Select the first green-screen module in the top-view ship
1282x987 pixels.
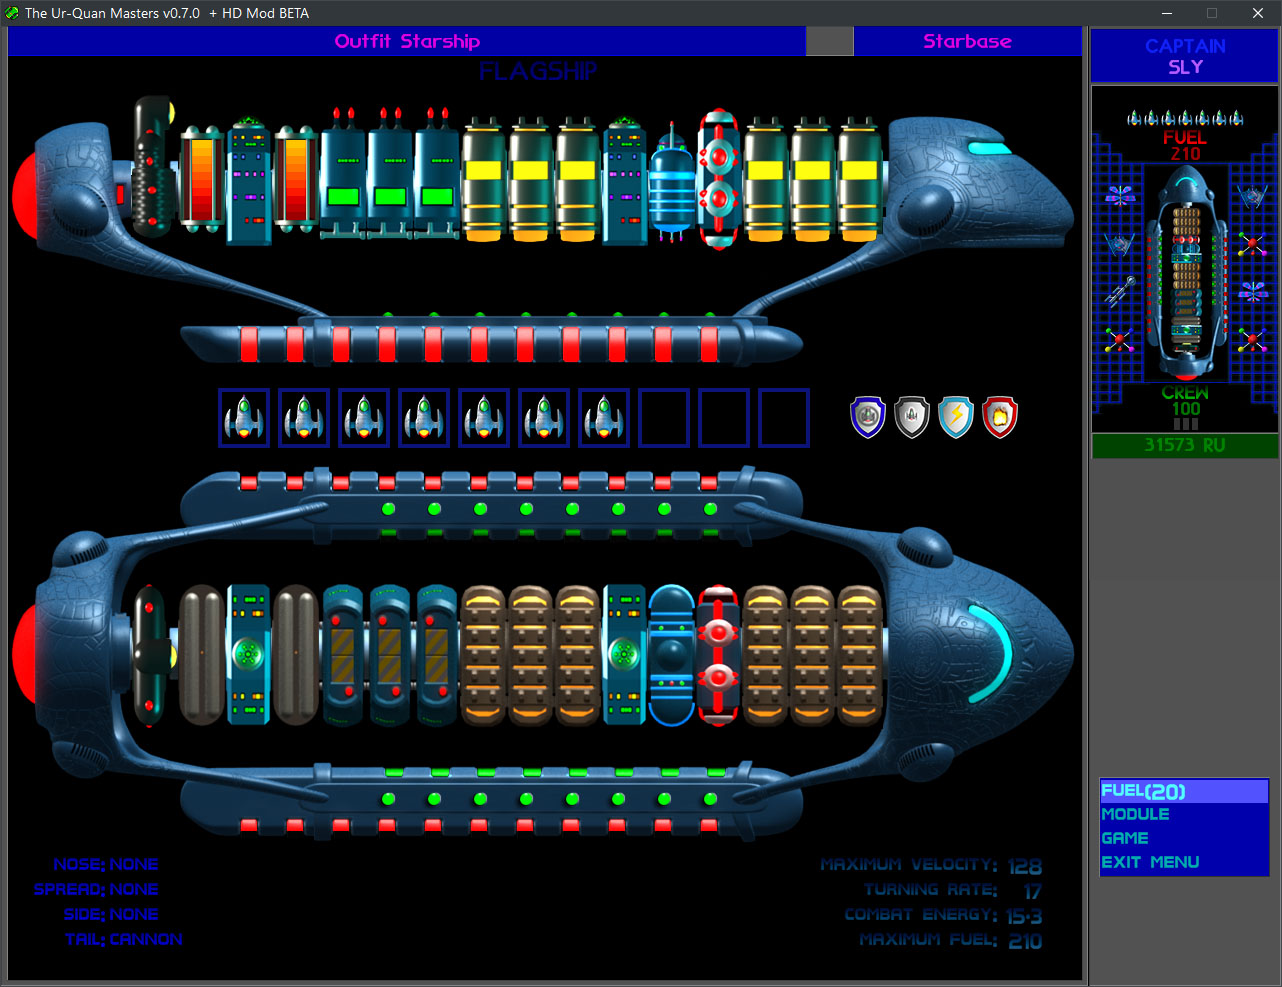pos(343,173)
